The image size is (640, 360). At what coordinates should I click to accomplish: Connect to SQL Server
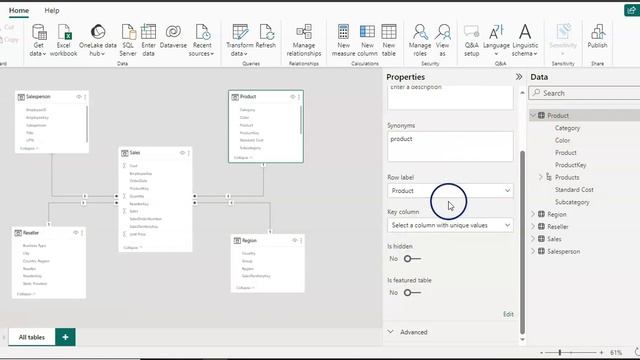[128, 40]
